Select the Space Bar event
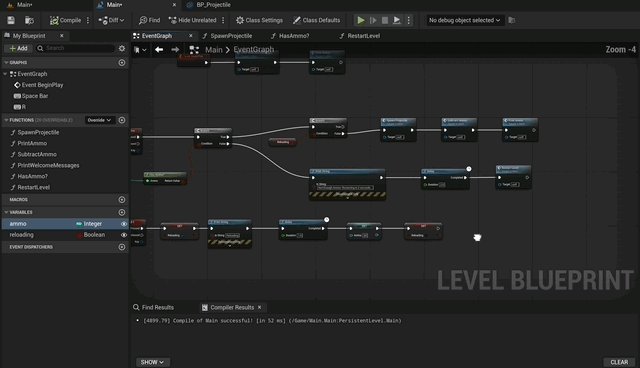Viewport: 640px width, 368px height. point(35,96)
